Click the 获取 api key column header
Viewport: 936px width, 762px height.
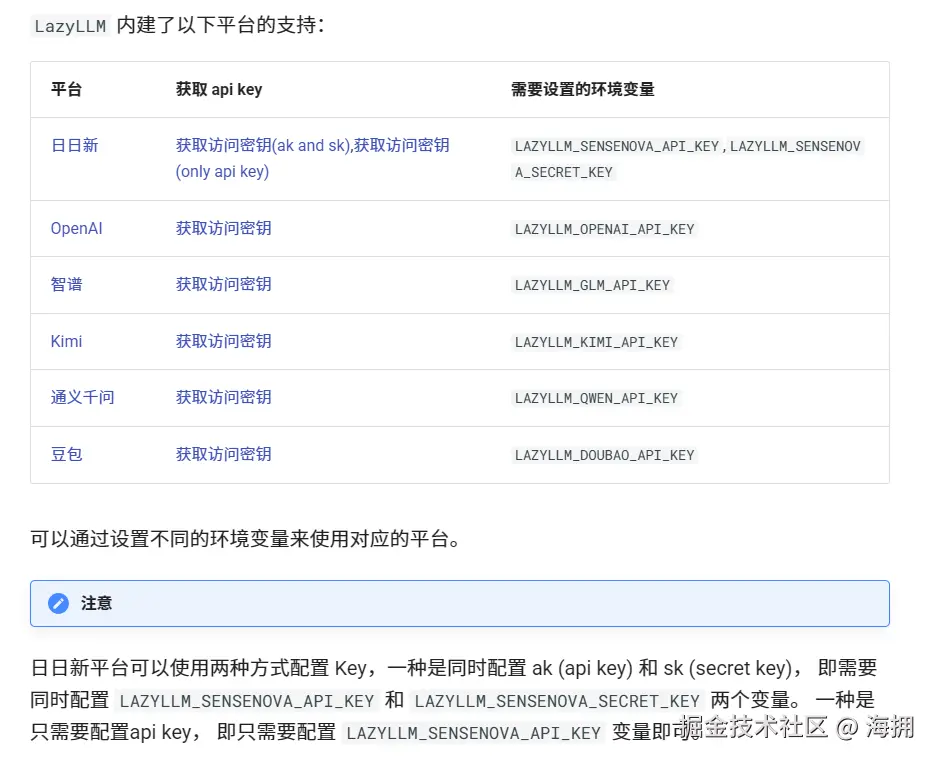tap(219, 90)
